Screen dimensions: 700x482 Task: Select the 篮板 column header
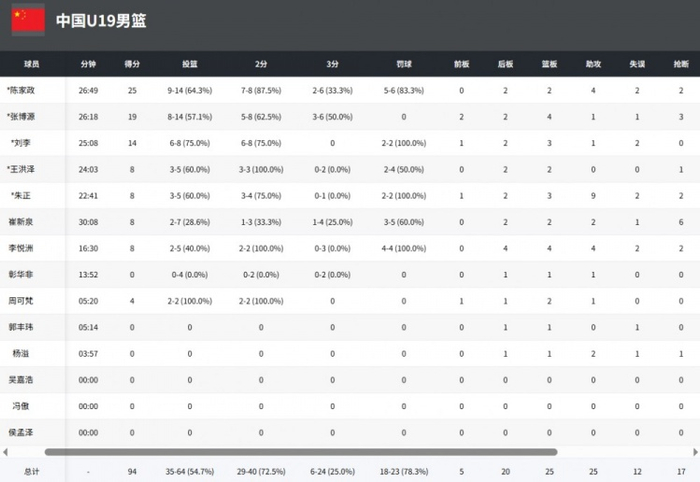[x=549, y=64]
